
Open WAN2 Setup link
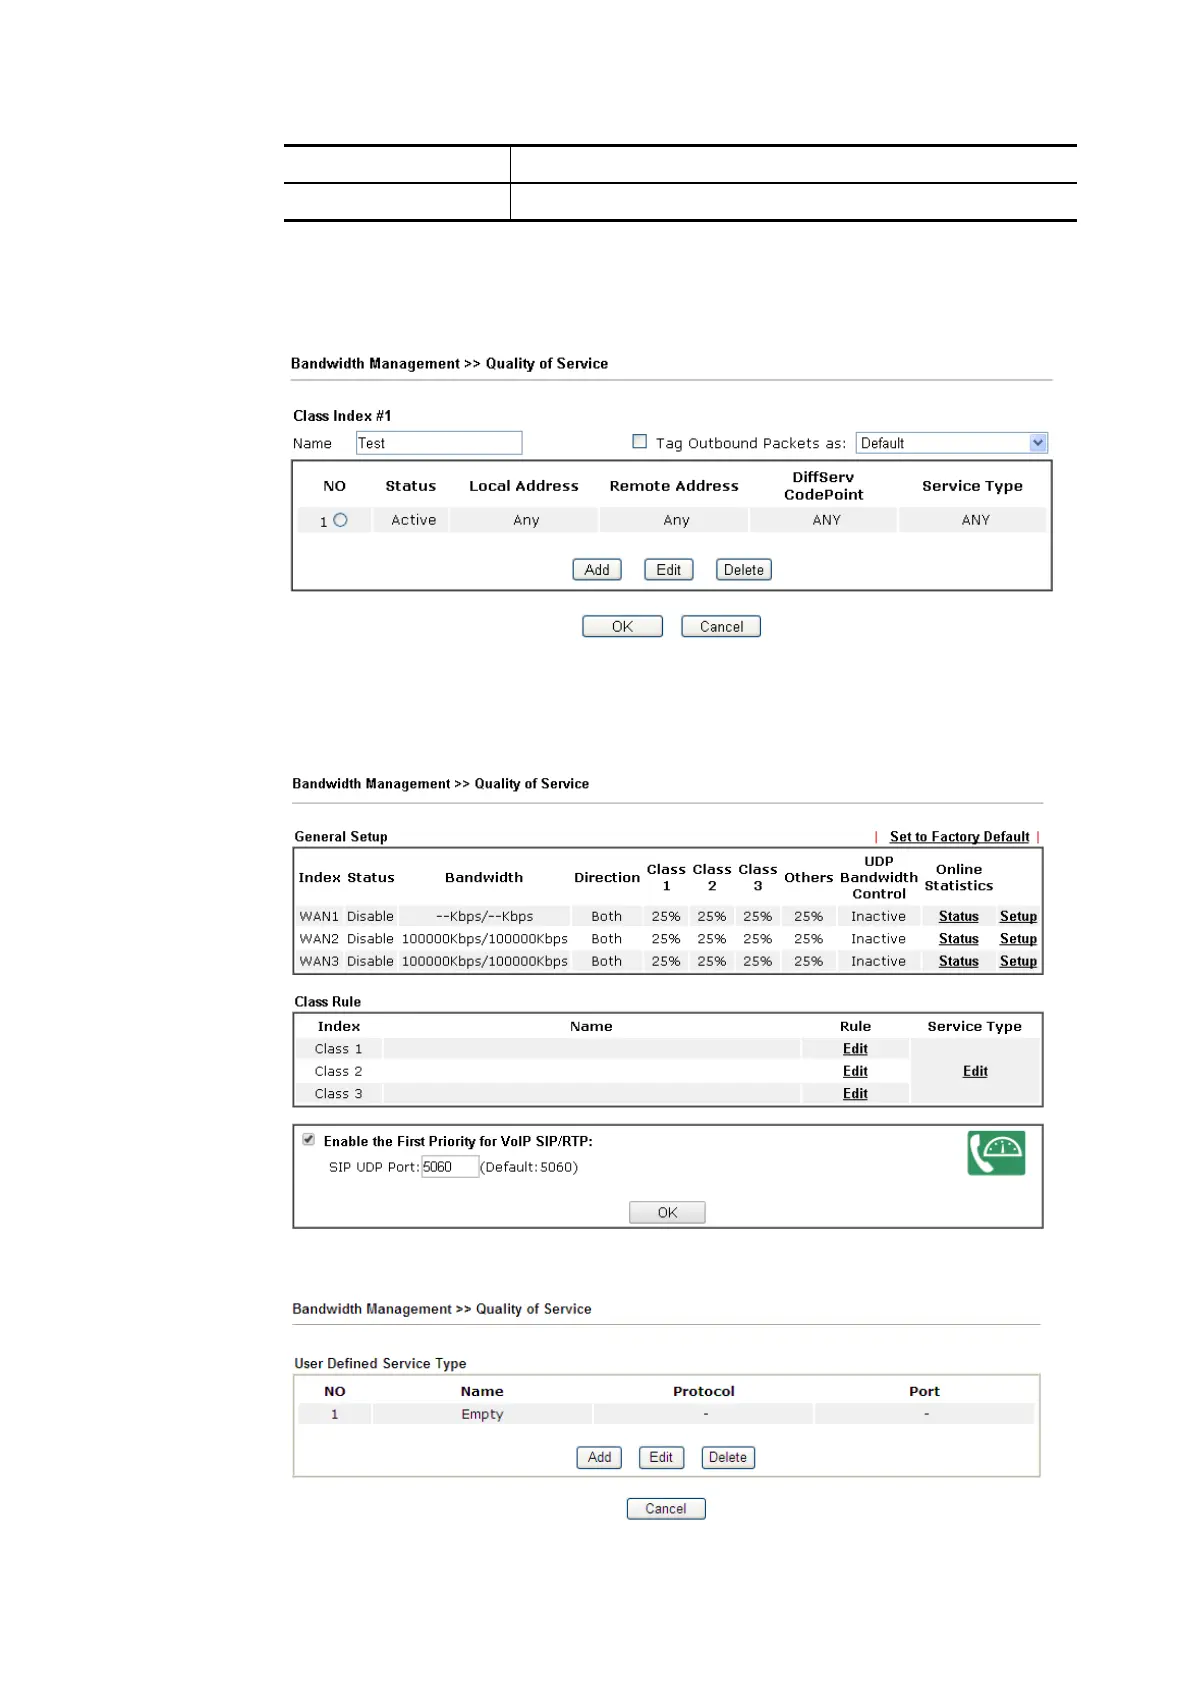click(1018, 938)
